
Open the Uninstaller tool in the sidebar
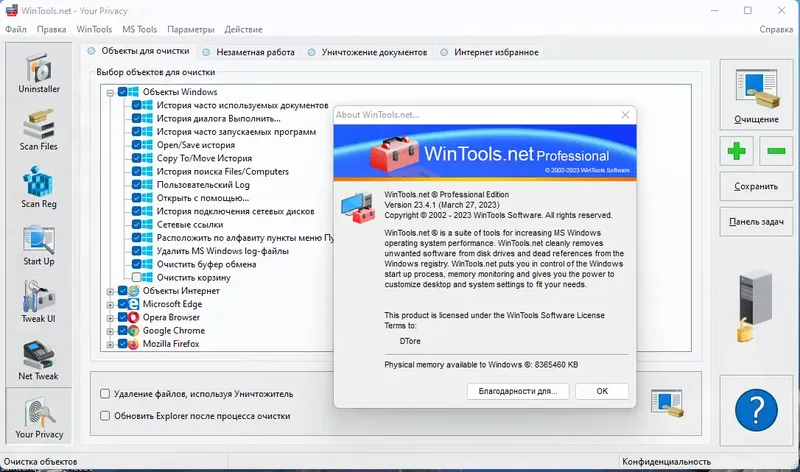(39, 72)
